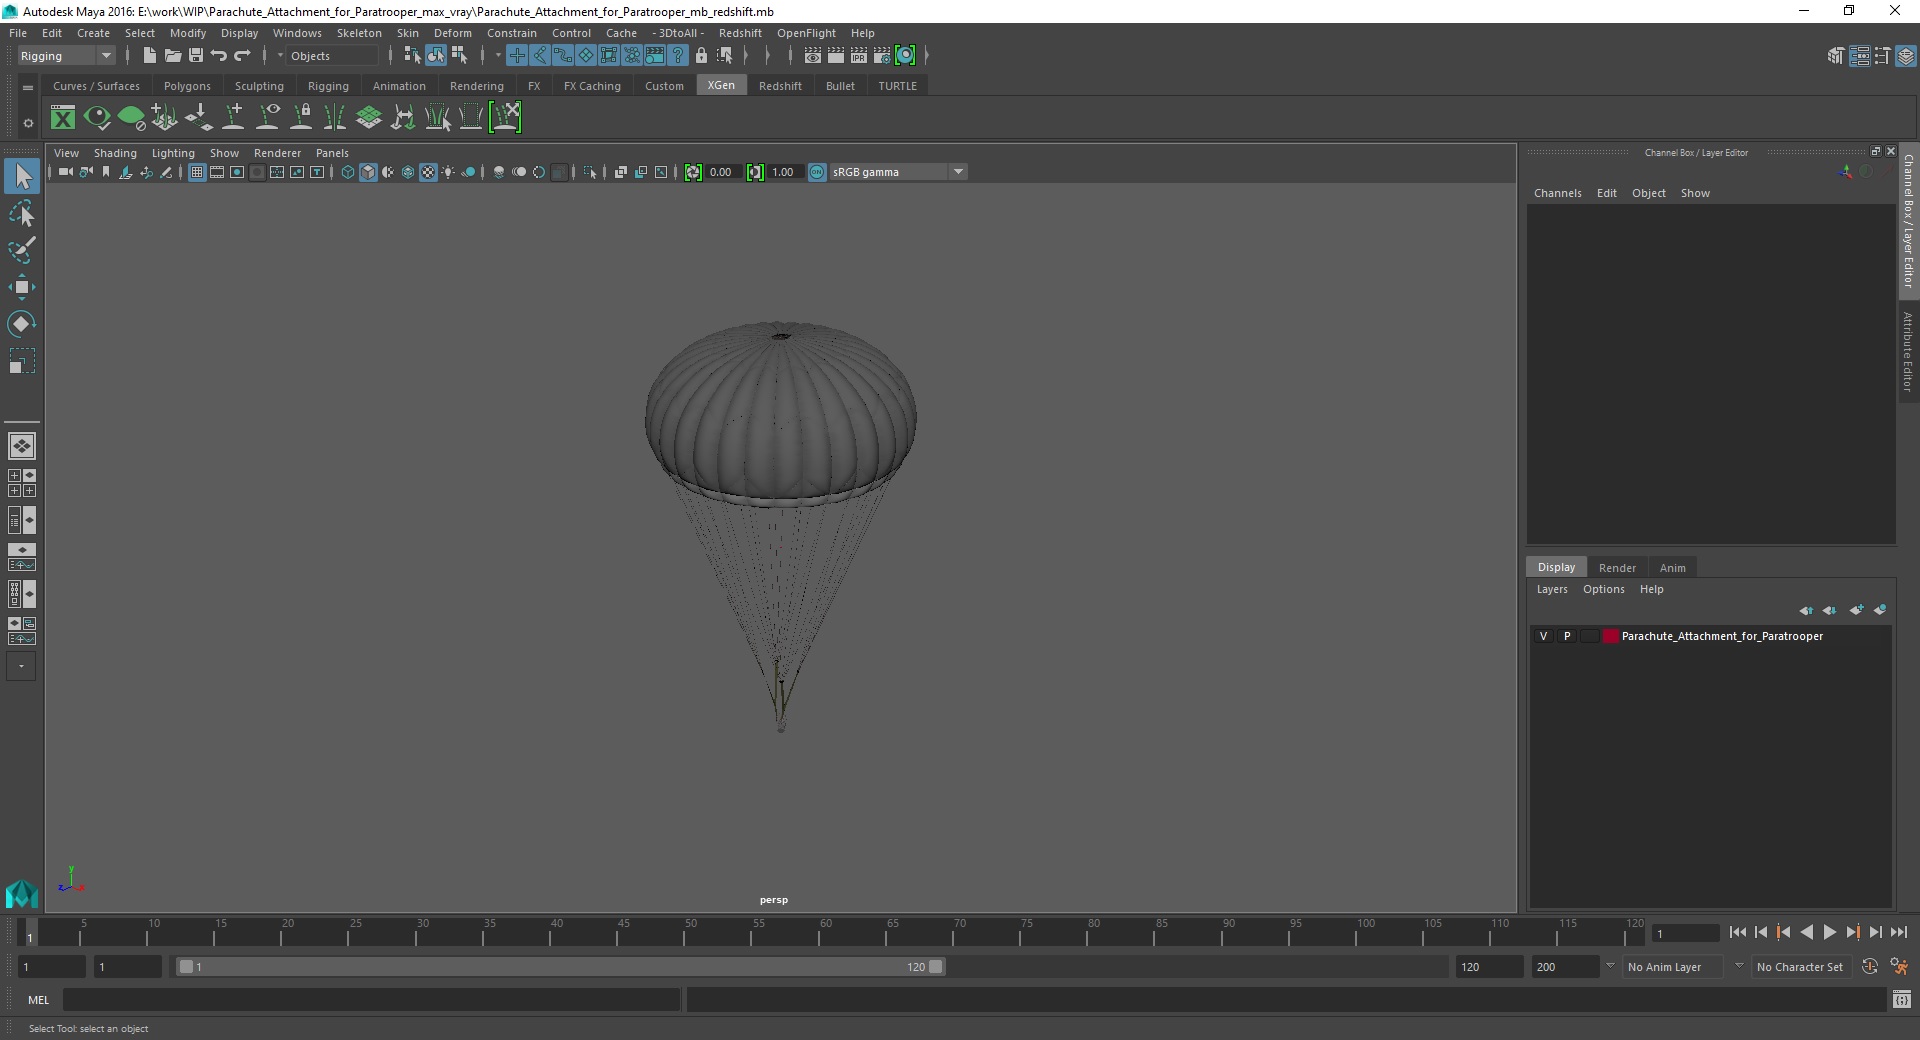Click the range slider bar handle

[561, 967]
